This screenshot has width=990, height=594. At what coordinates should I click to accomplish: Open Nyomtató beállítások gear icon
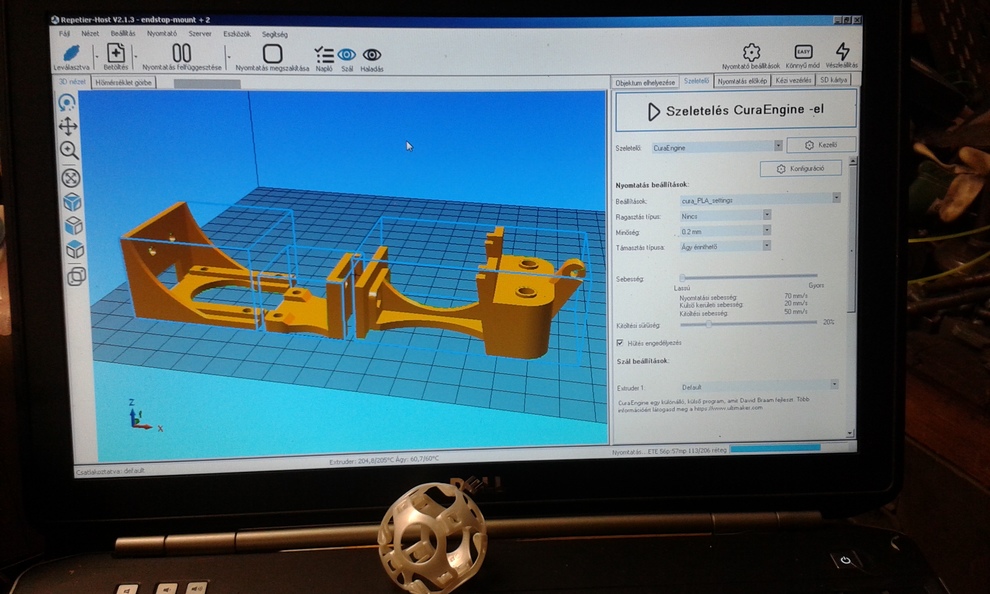pos(751,51)
